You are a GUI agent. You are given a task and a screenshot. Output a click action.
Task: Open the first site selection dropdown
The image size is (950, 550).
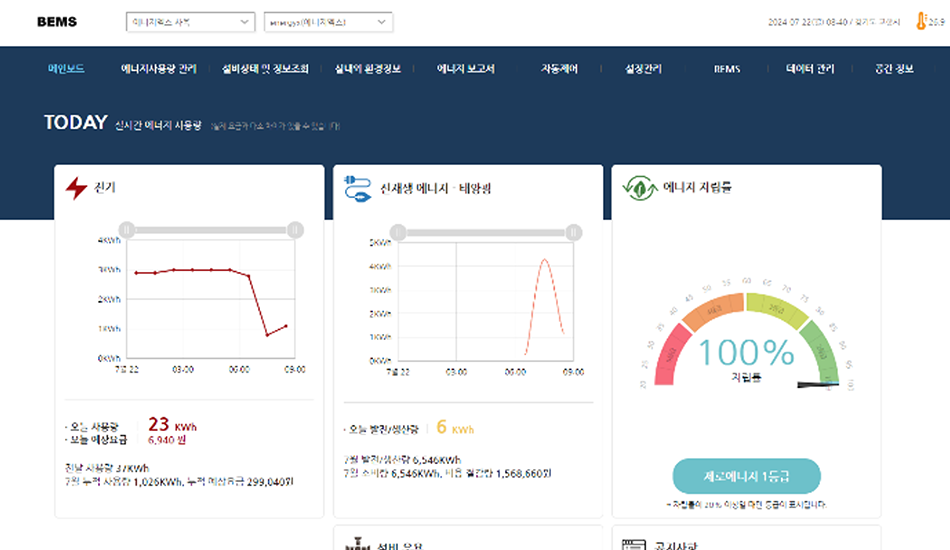click(191, 22)
